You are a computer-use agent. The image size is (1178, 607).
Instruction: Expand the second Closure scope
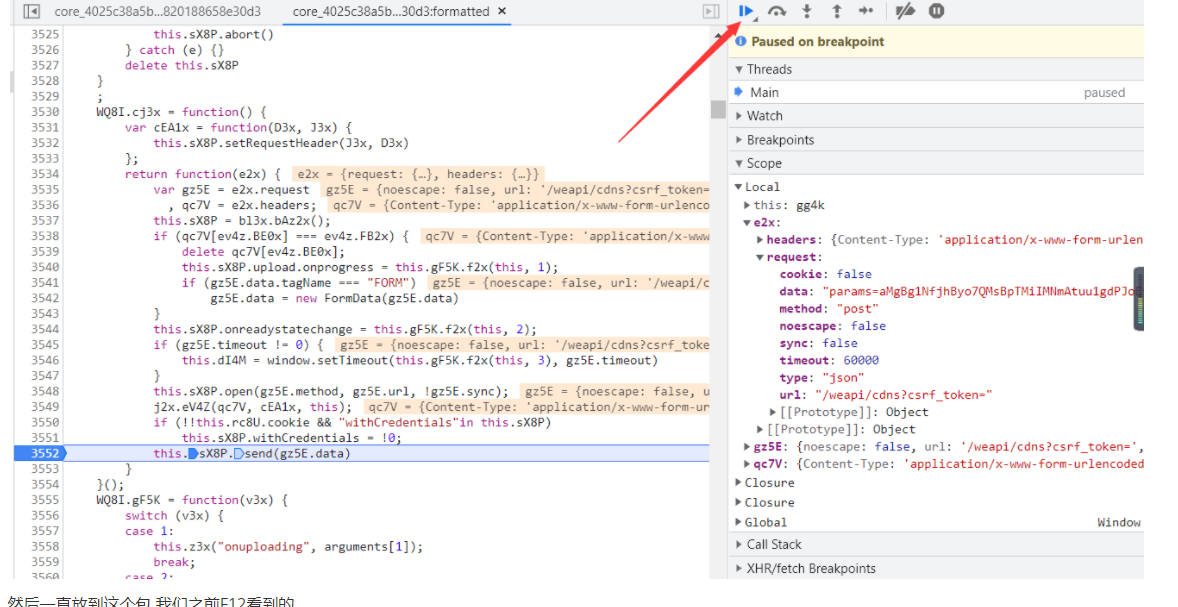pos(739,503)
